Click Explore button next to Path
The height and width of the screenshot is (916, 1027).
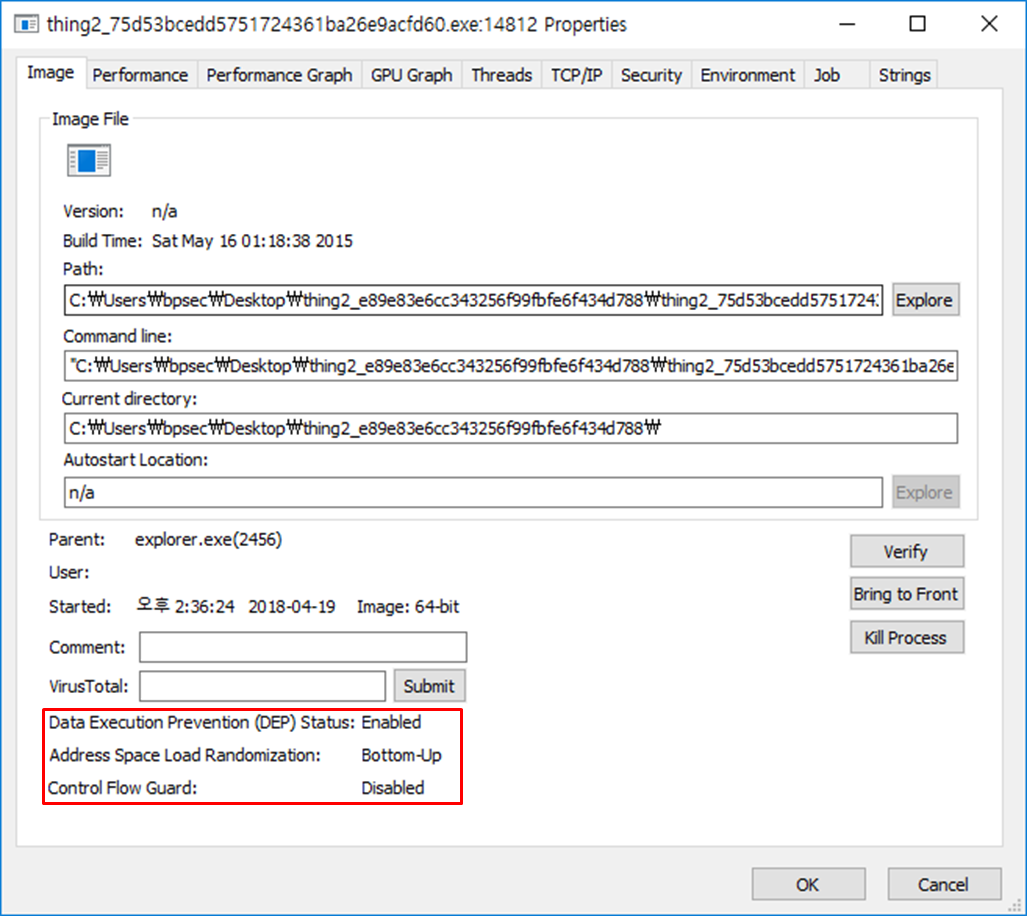point(924,300)
